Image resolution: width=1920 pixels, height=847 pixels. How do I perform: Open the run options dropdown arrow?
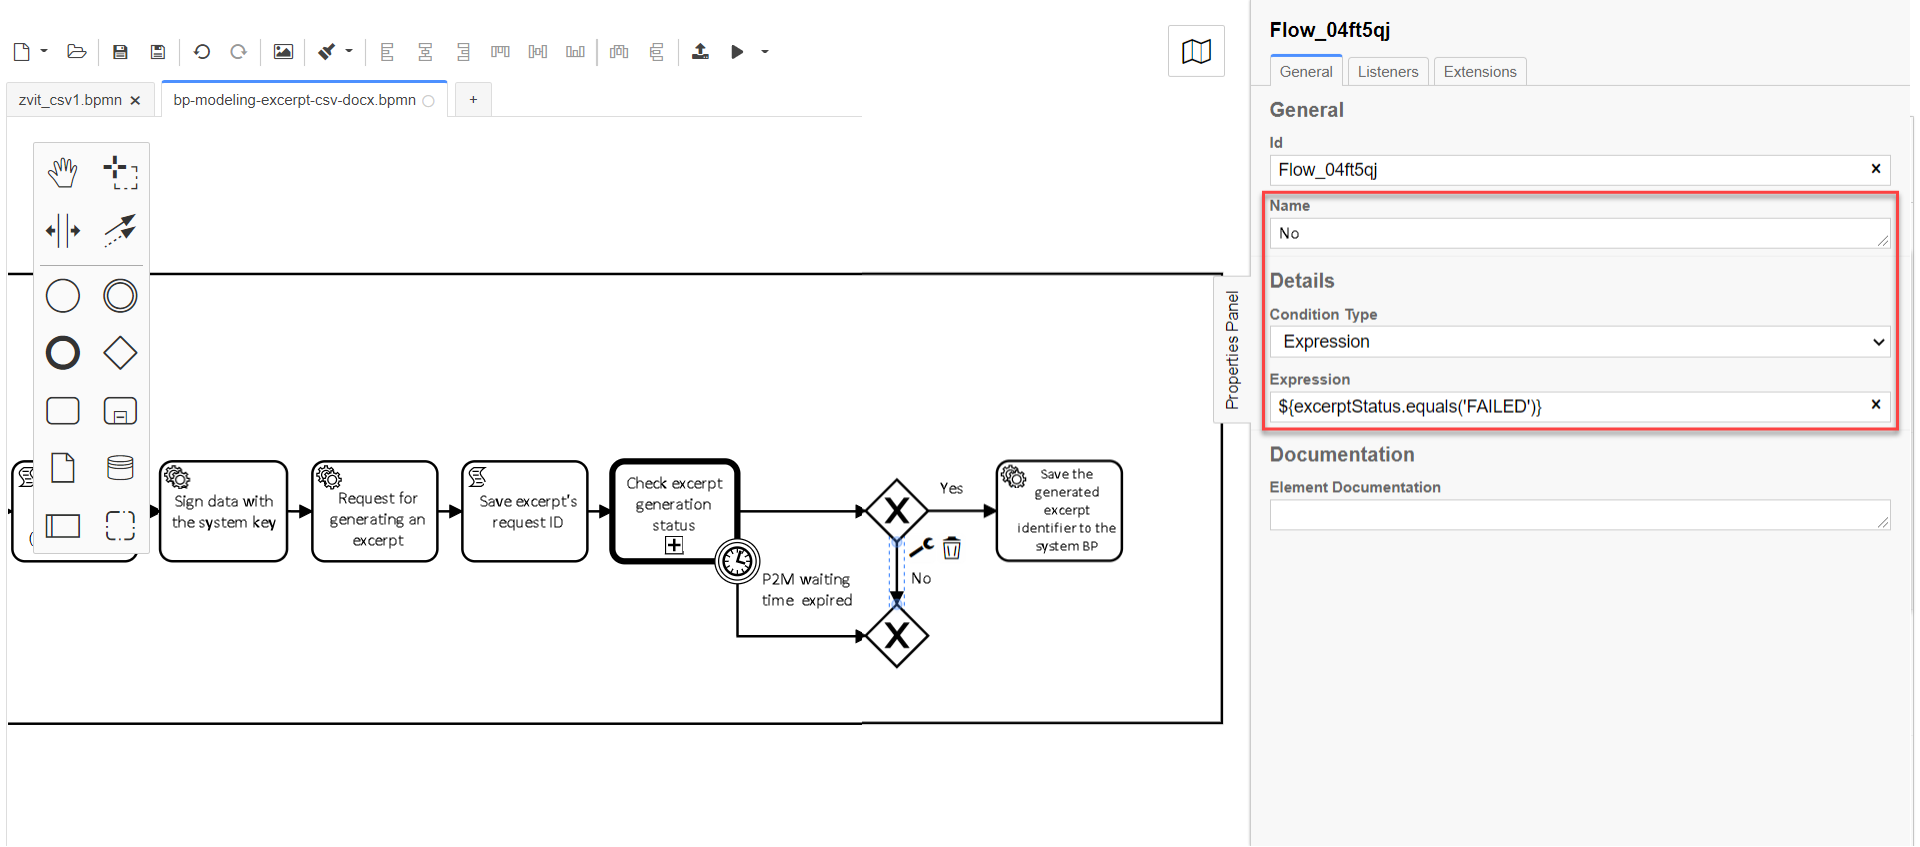765,52
